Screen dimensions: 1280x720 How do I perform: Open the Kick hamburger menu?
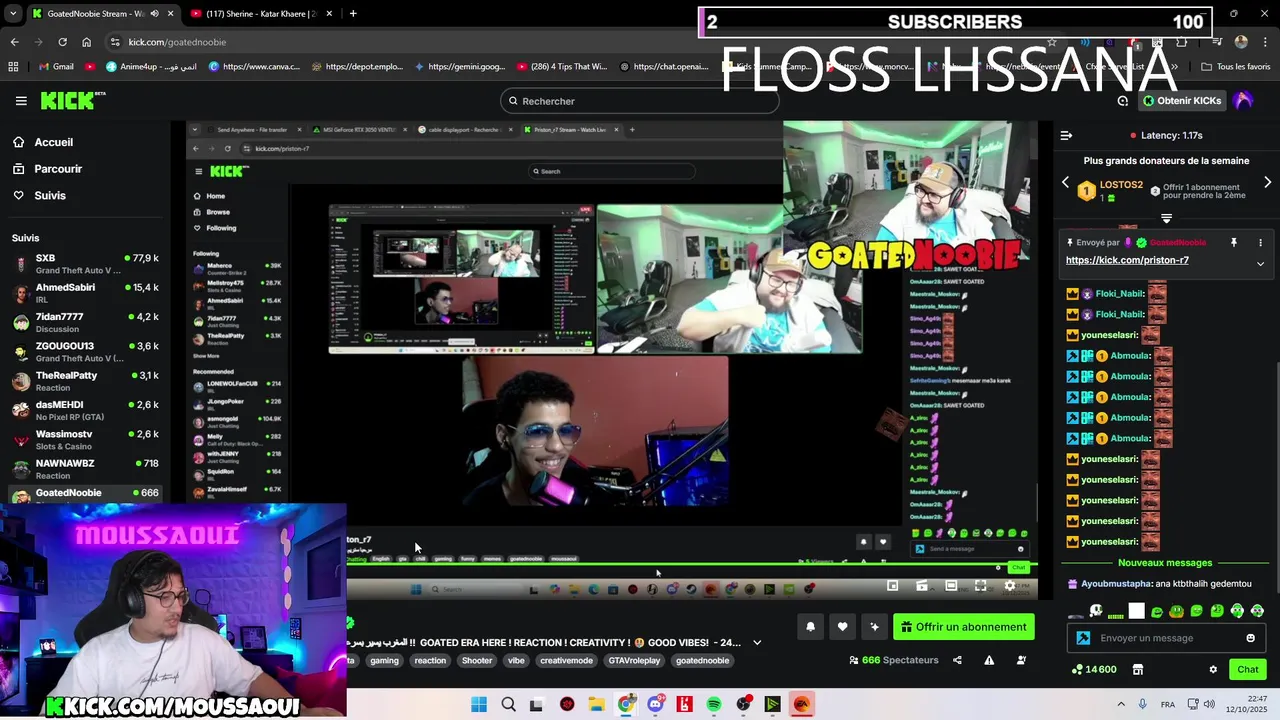(x=21, y=101)
